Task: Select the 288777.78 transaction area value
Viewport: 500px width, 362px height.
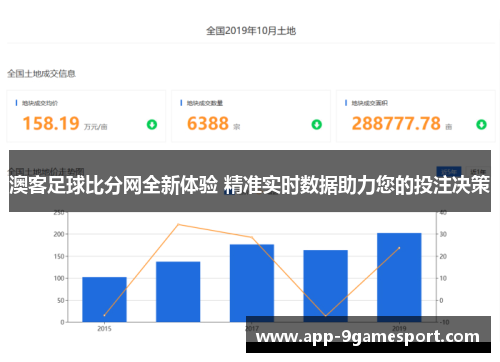Action: pyautogui.click(x=396, y=123)
